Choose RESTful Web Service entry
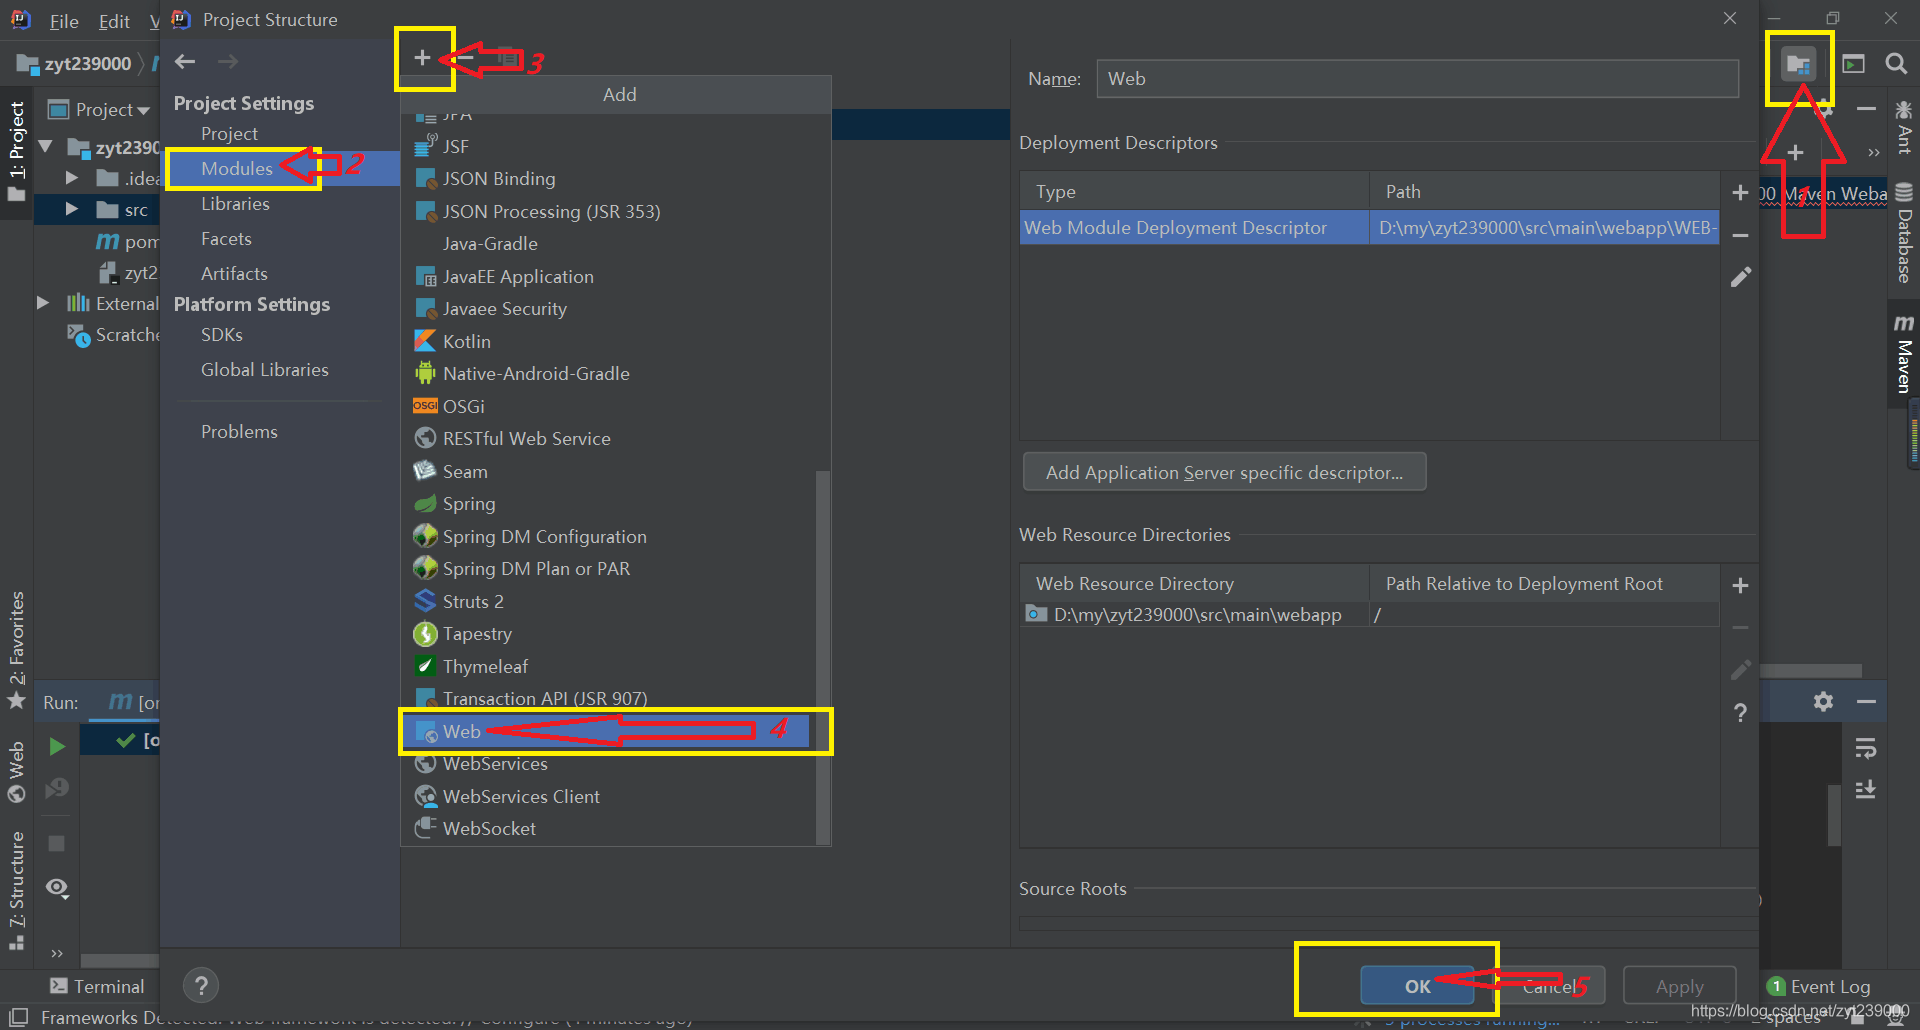This screenshot has height=1030, width=1920. (608, 438)
